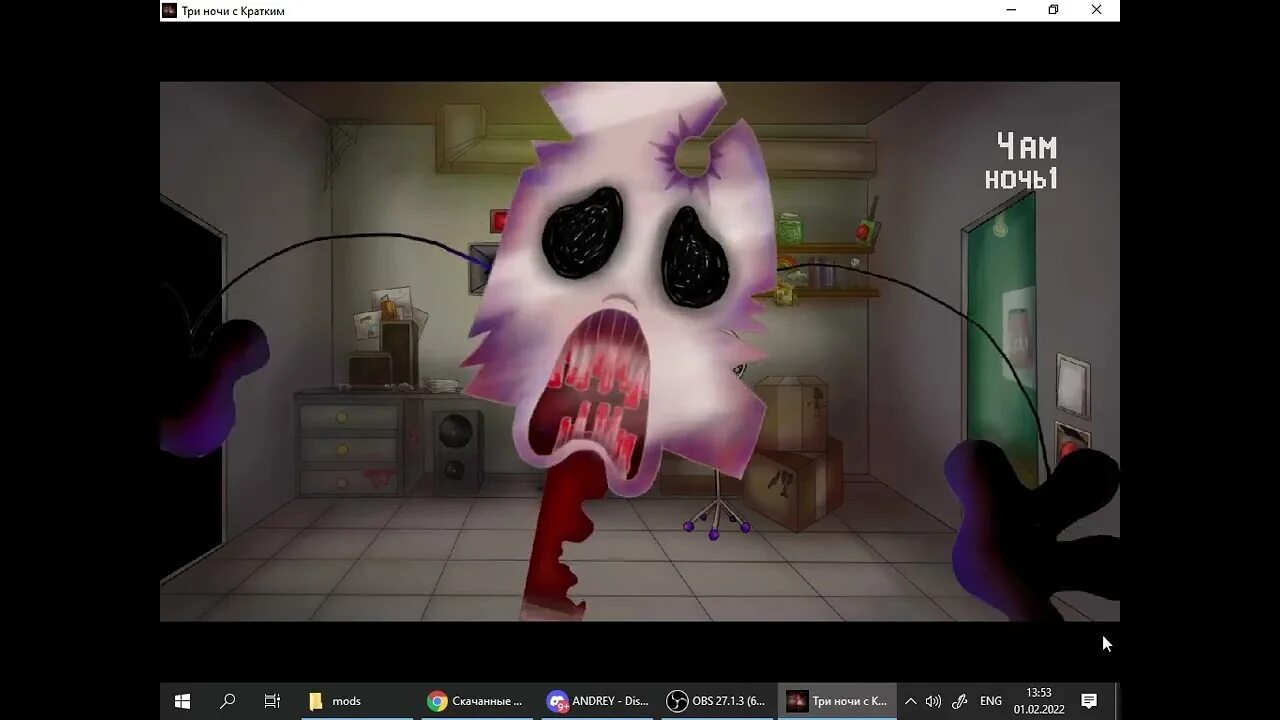Screen dimensions: 1280x720
Task: Expand hidden system tray icons chevron
Action: click(910, 701)
